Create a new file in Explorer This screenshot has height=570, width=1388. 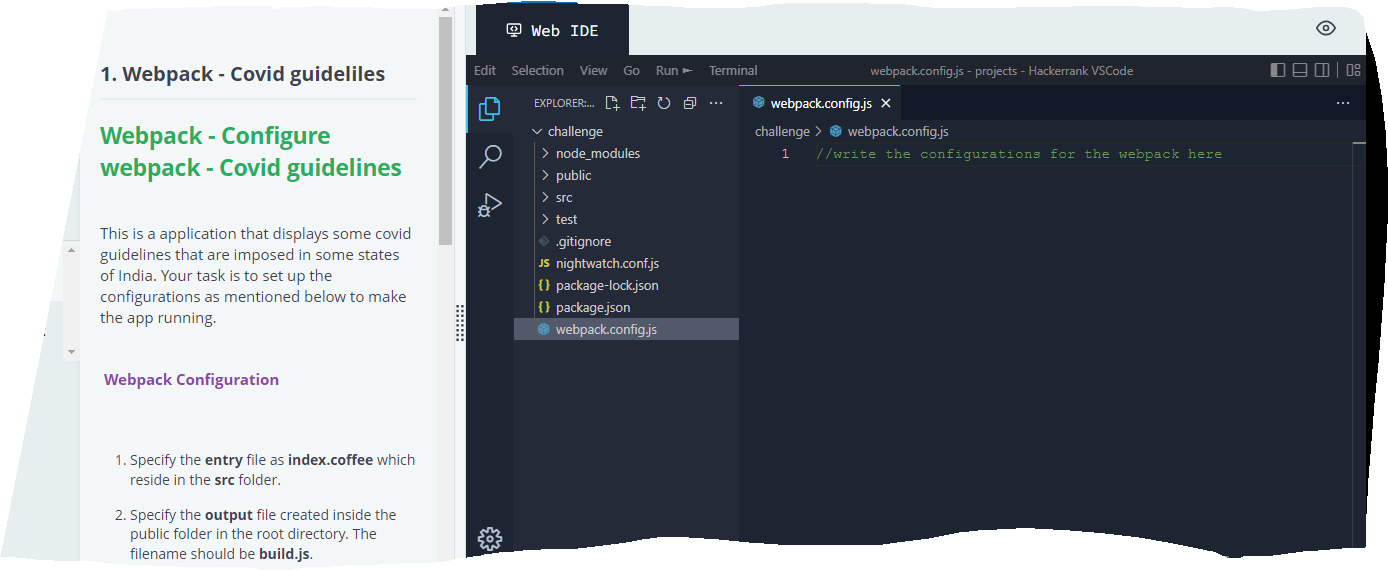coord(613,103)
